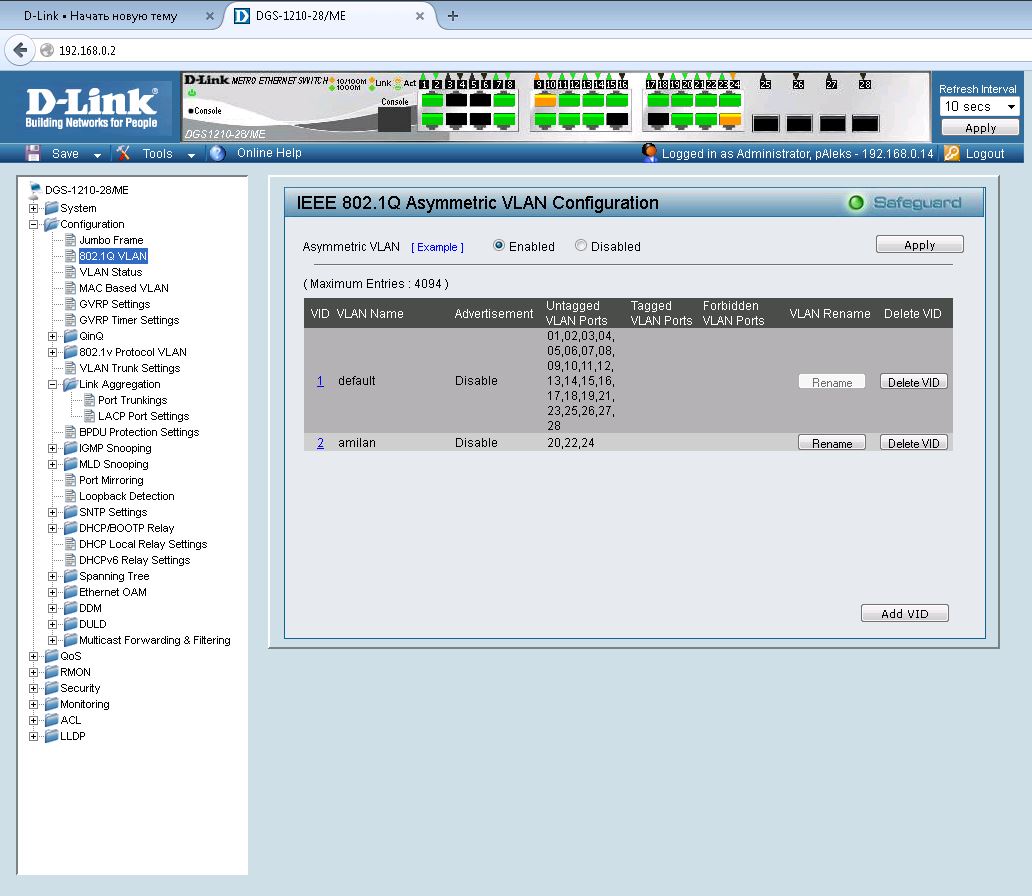Select the Enabled asymmetric VLAN radio
The width and height of the screenshot is (1032, 896).
pyautogui.click(x=499, y=246)
